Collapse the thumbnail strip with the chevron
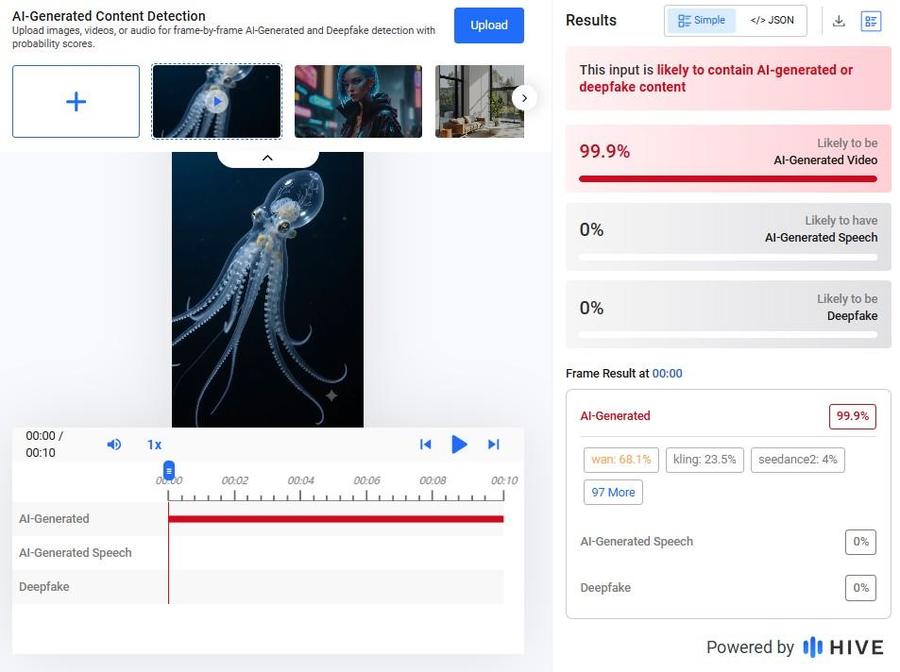The height and width of the screenshot is (672, 900). pos(267,158)
